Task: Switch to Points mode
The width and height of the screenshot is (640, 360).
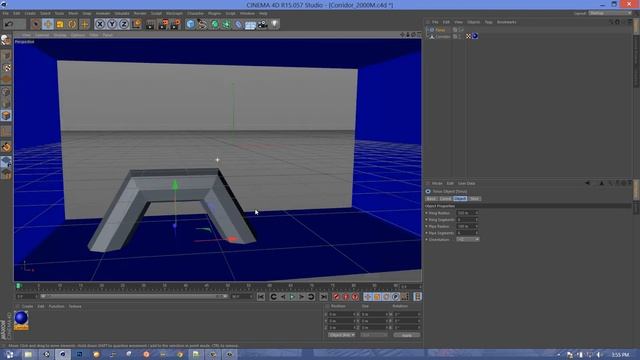Action: (x=6, y=92)
